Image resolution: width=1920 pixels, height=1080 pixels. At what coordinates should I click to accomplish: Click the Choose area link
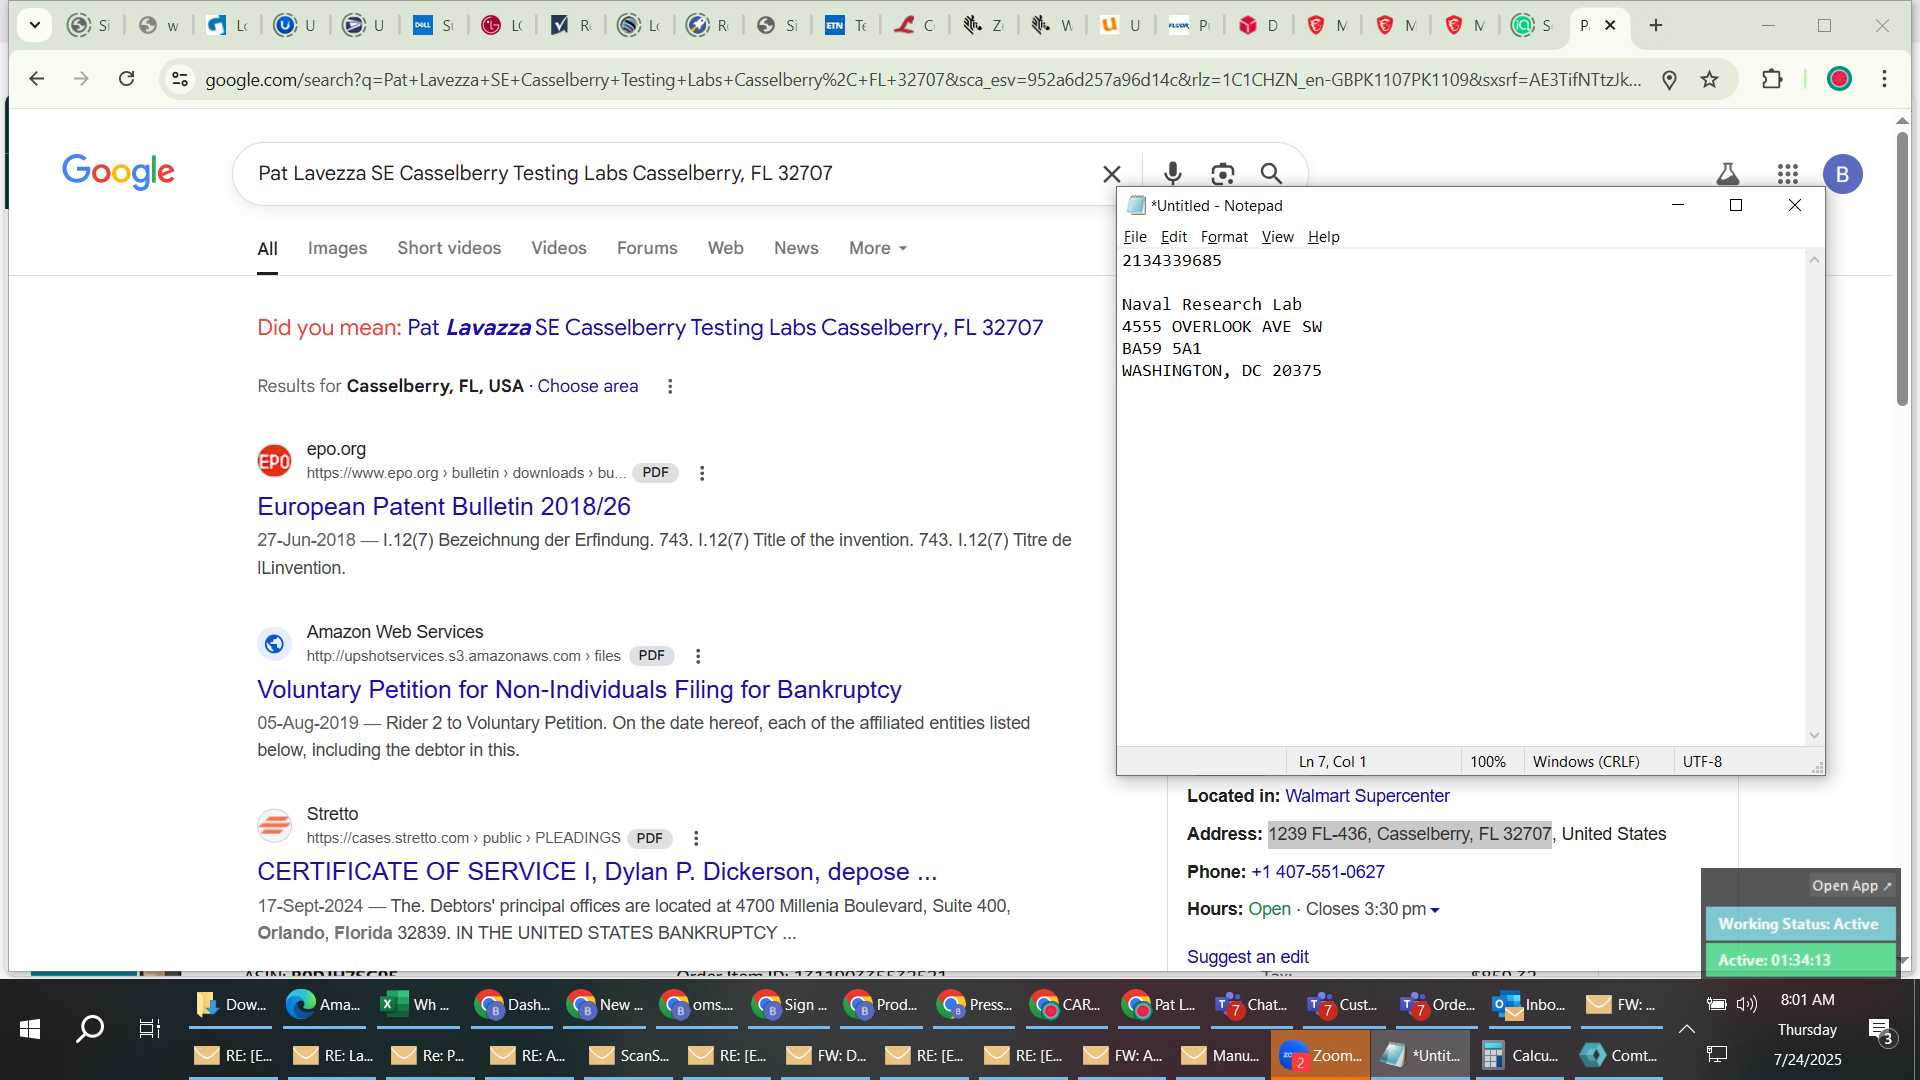[587, 386]
